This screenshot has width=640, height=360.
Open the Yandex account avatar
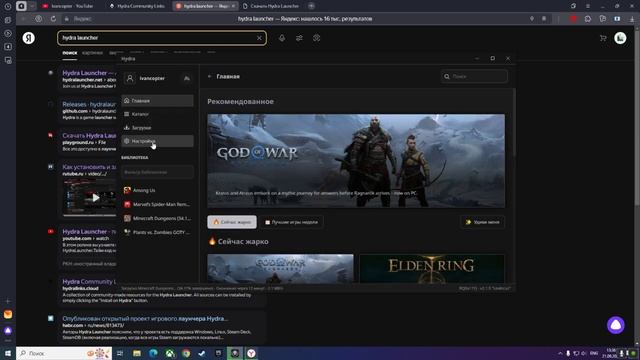pyautogui.click(x=620, y=38)
